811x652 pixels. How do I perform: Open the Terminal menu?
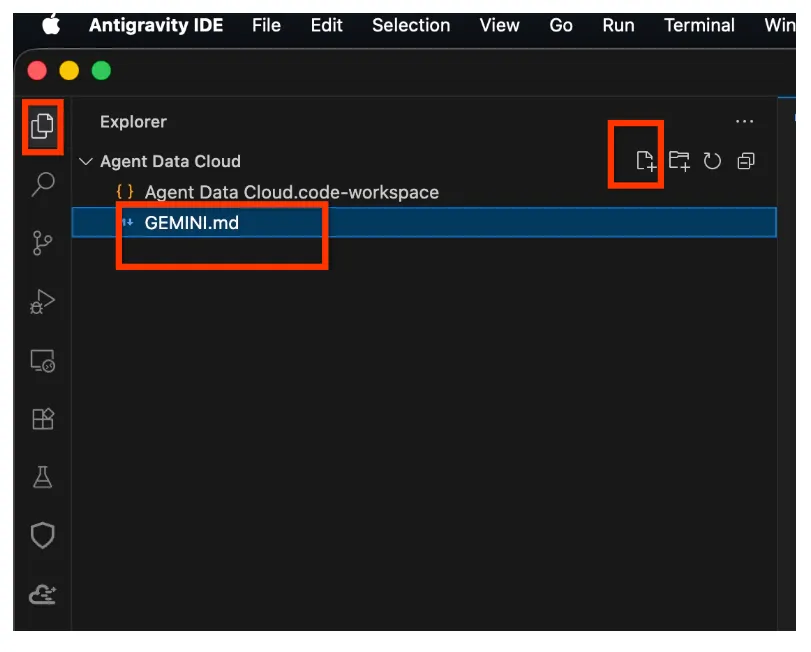tap(699, 25)
